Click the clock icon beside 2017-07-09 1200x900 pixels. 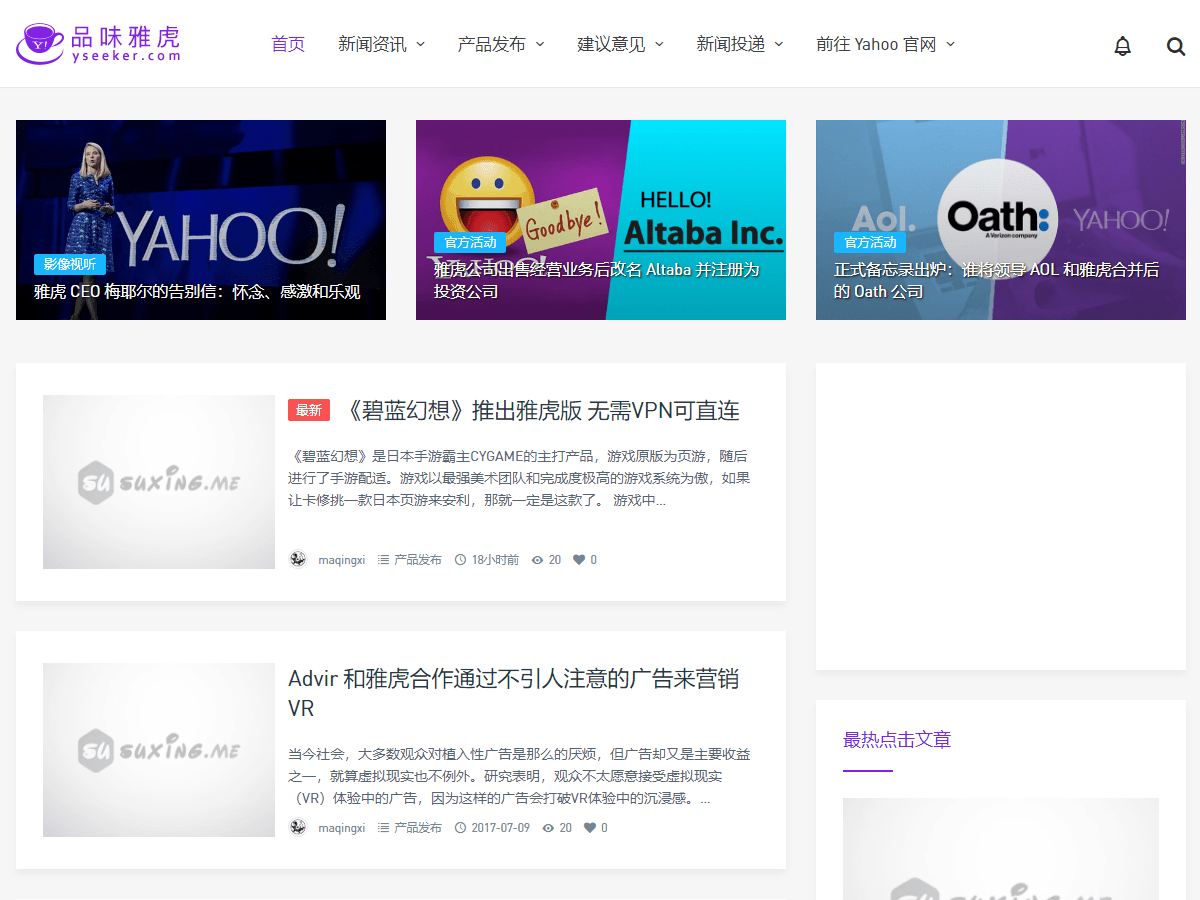(460, 828)
